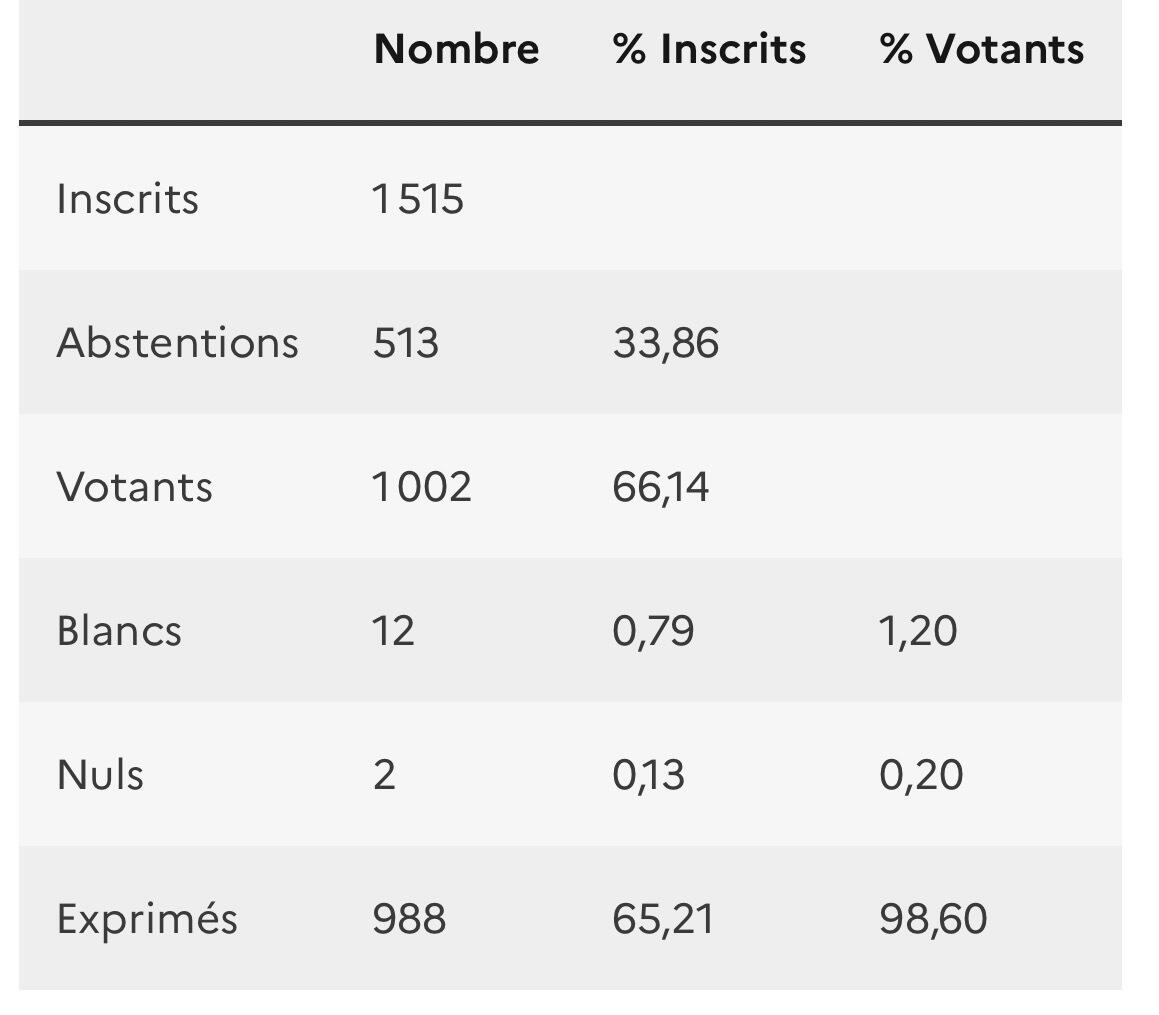This screenshot has width=1159, height=1015.
Task: Click the Nuls % Votants value 0,20
Action: point(921,775)
